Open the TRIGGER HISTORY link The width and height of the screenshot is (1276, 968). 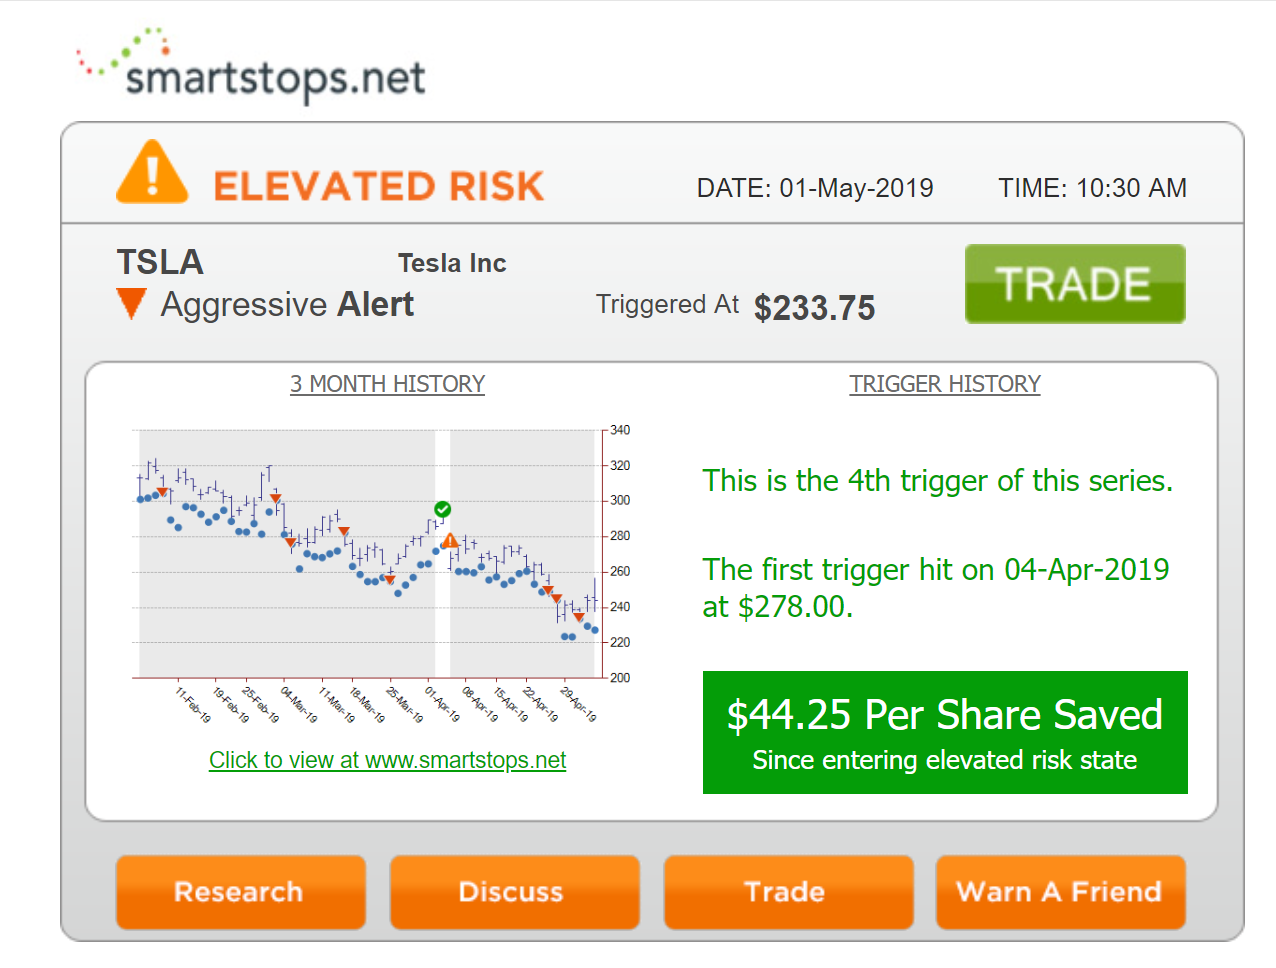pos(945,384)
